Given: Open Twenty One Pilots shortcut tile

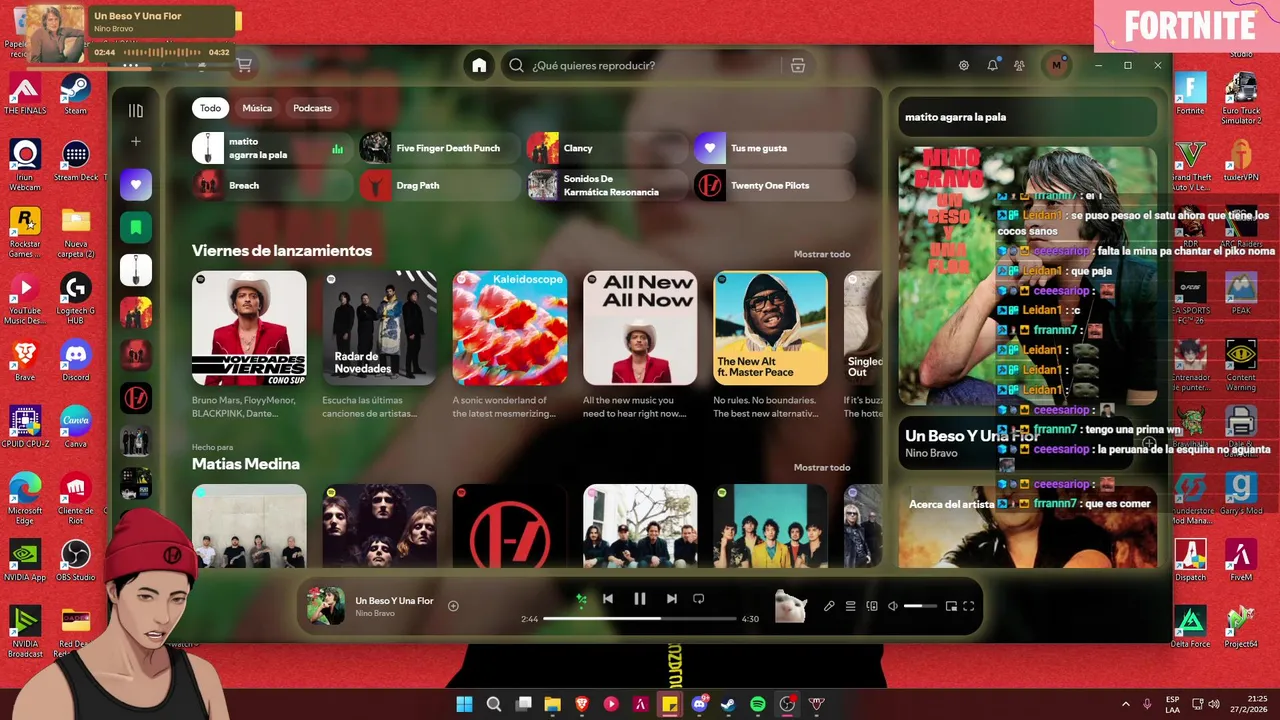Looking at the screenshot, I should click(x=774, y=185).
